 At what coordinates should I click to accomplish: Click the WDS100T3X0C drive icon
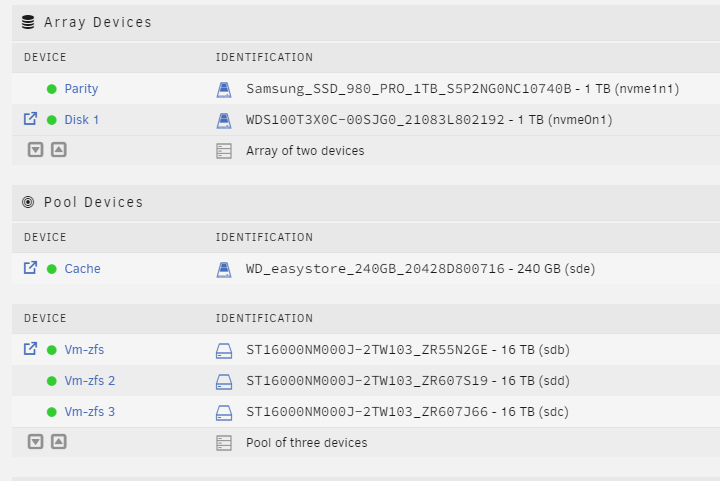coord(224,121)
